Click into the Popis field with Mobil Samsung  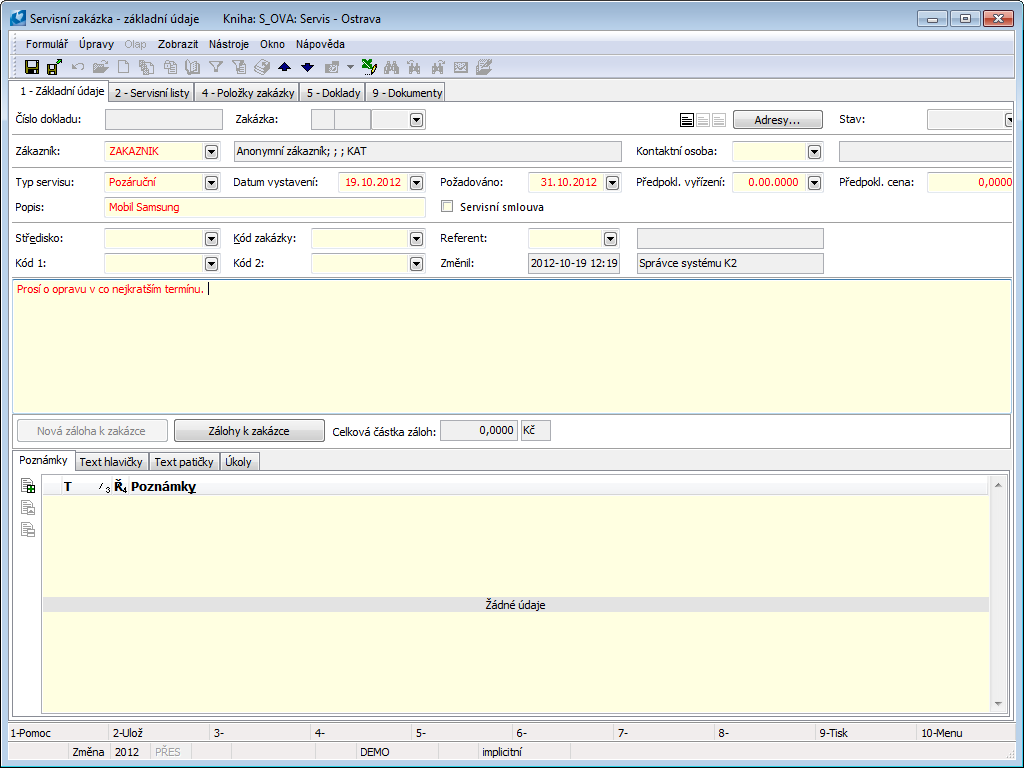coord(265,208)
